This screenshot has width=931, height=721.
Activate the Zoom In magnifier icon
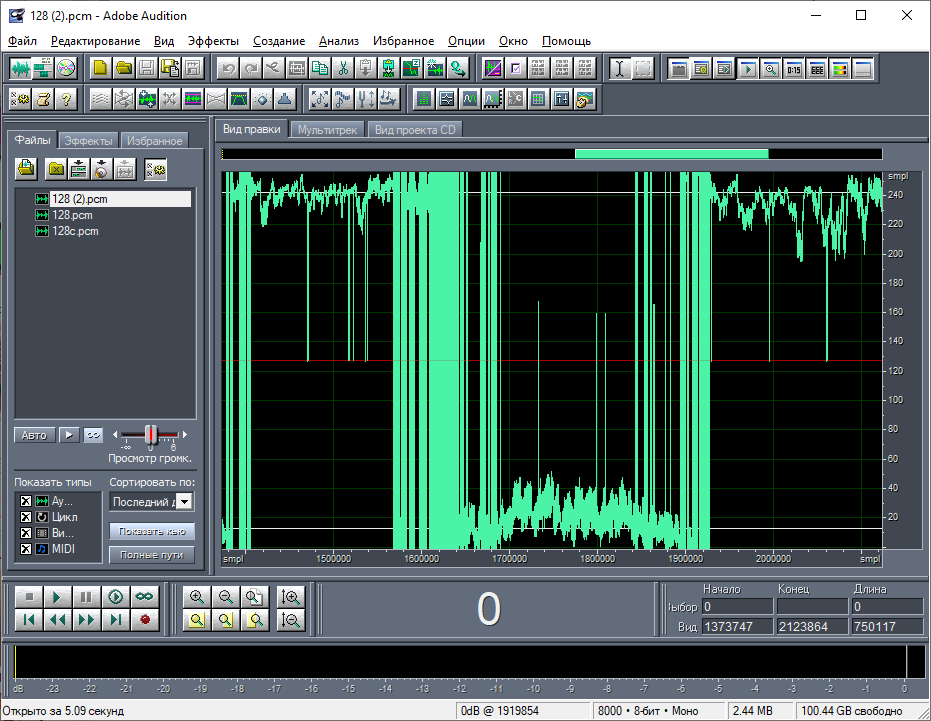click(194, 596)
